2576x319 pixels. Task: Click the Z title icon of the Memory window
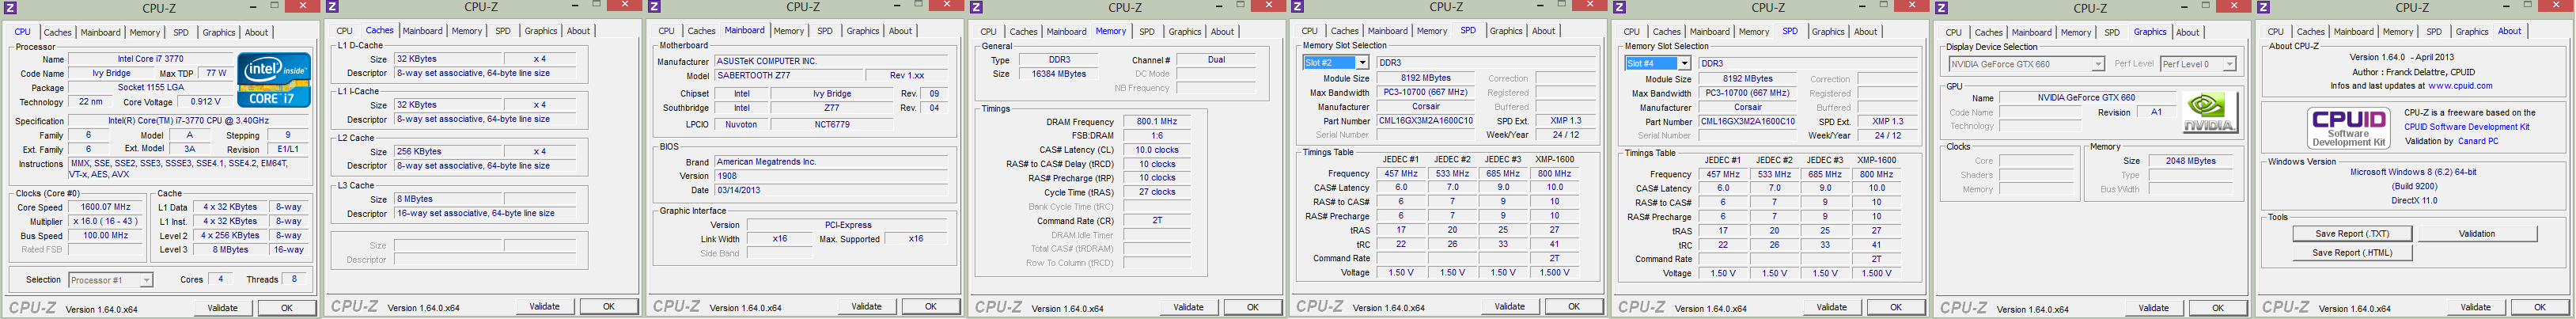click(976, 7)
